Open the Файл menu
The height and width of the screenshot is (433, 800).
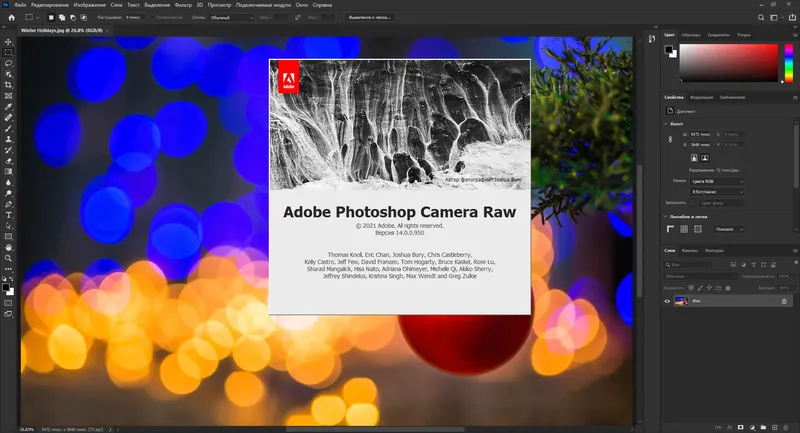point(20,5)
